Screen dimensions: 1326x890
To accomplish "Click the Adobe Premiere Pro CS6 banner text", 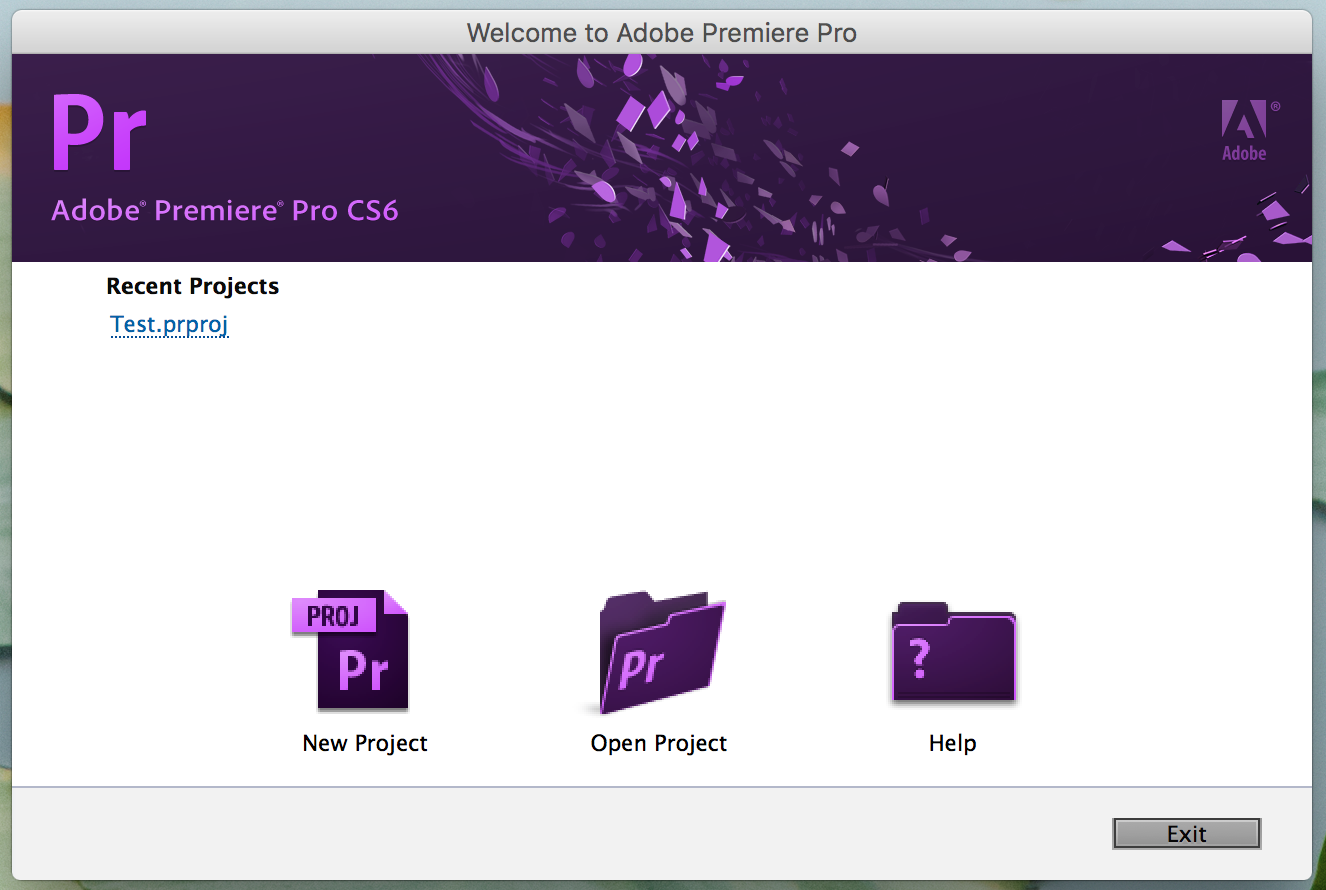I will pos(225,211).
